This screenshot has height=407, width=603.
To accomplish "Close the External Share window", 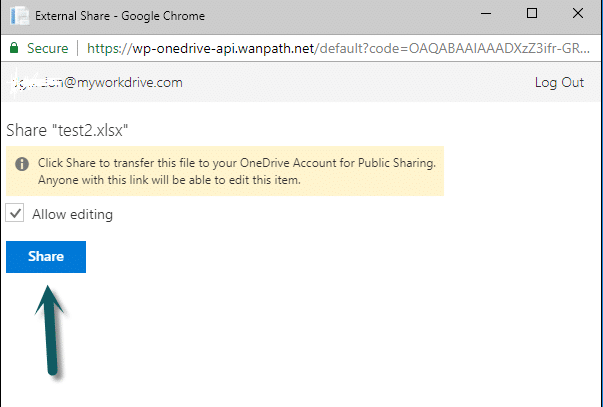I will click(578, 15).
